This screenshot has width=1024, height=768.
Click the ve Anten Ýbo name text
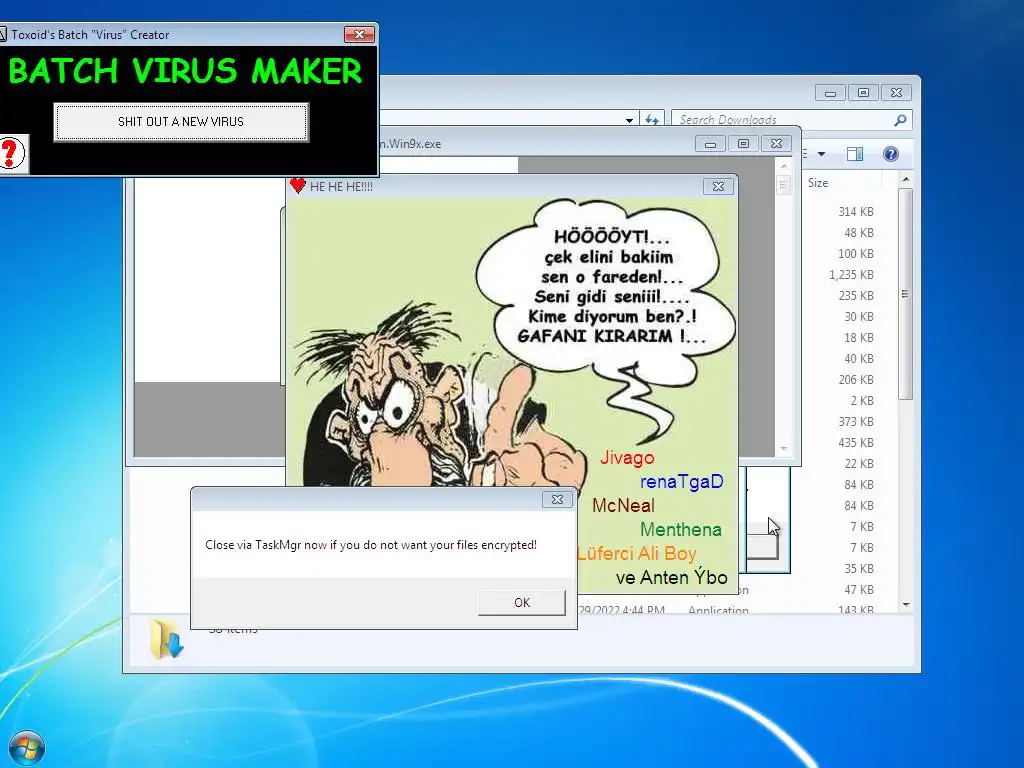click(x=671, y=577)
